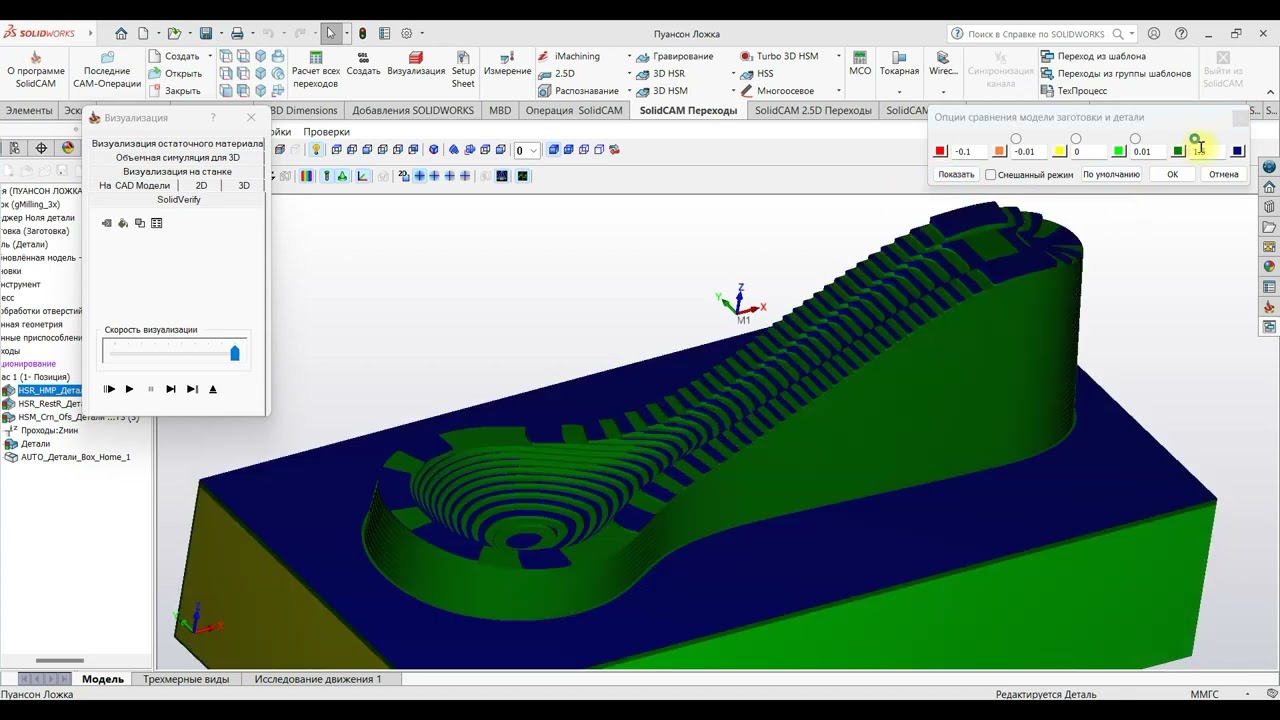Select AUTO_Детали_Box_Home_1 in the tree

pos(75,457)
